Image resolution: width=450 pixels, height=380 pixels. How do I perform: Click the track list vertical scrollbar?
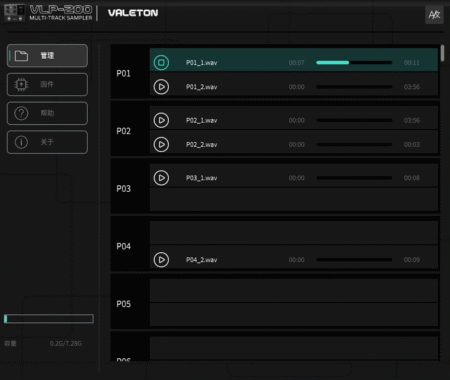coord(442,53)
